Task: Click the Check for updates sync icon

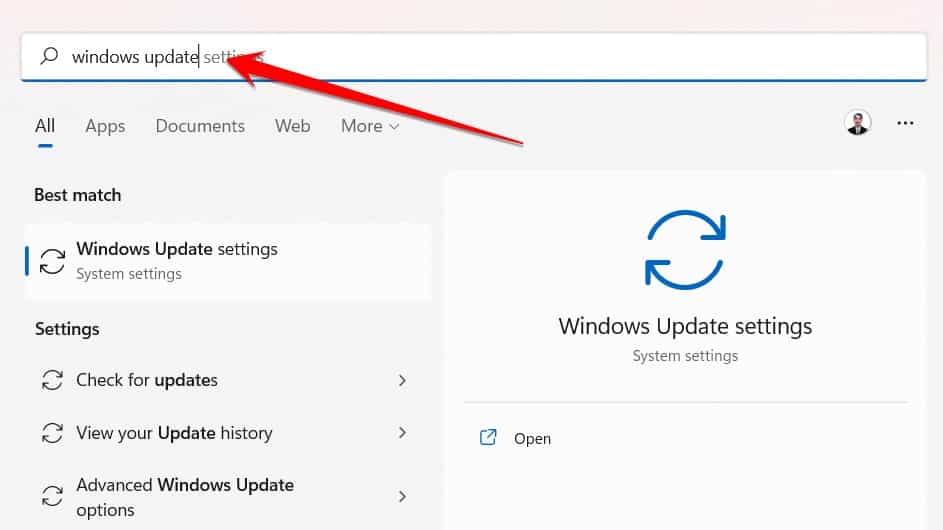Action: 52,380
